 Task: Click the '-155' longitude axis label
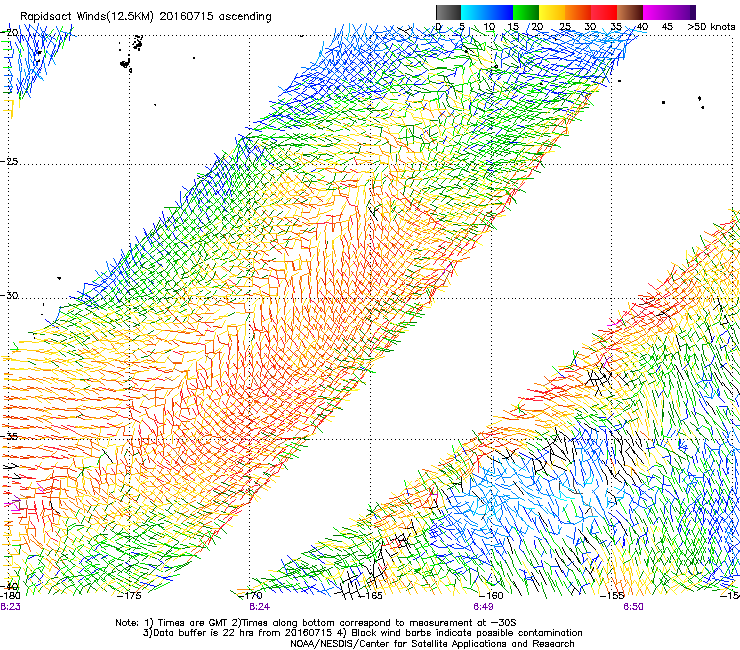point(612,596)
